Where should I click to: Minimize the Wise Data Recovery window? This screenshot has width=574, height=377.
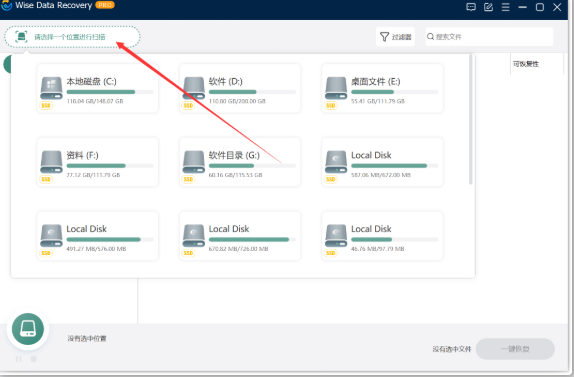click(x=522, y=7)
